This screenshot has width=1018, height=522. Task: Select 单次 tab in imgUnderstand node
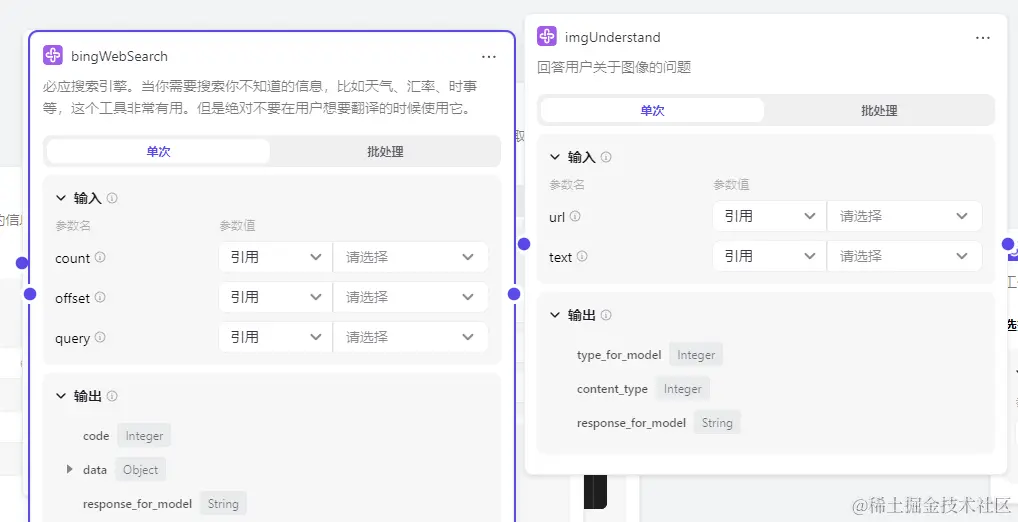pos(652,110)
